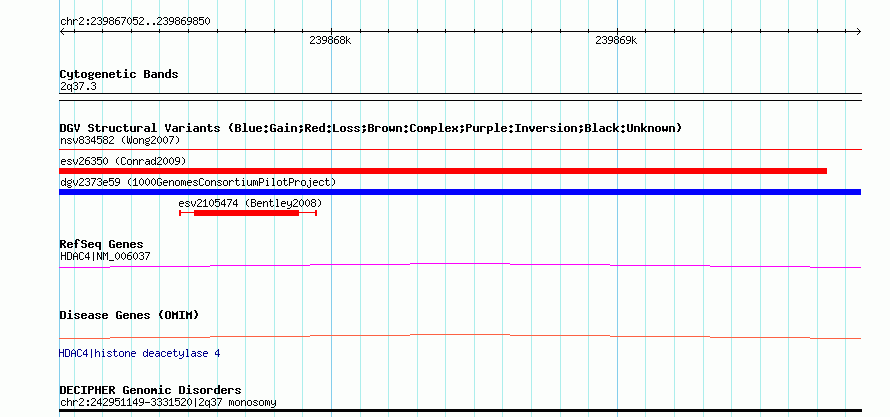Open the dgv2373e59 1000GenomesConsortiumPilotProject label
Image resolution: width=890 pixels, height=417 pixels.
(198, 182)
